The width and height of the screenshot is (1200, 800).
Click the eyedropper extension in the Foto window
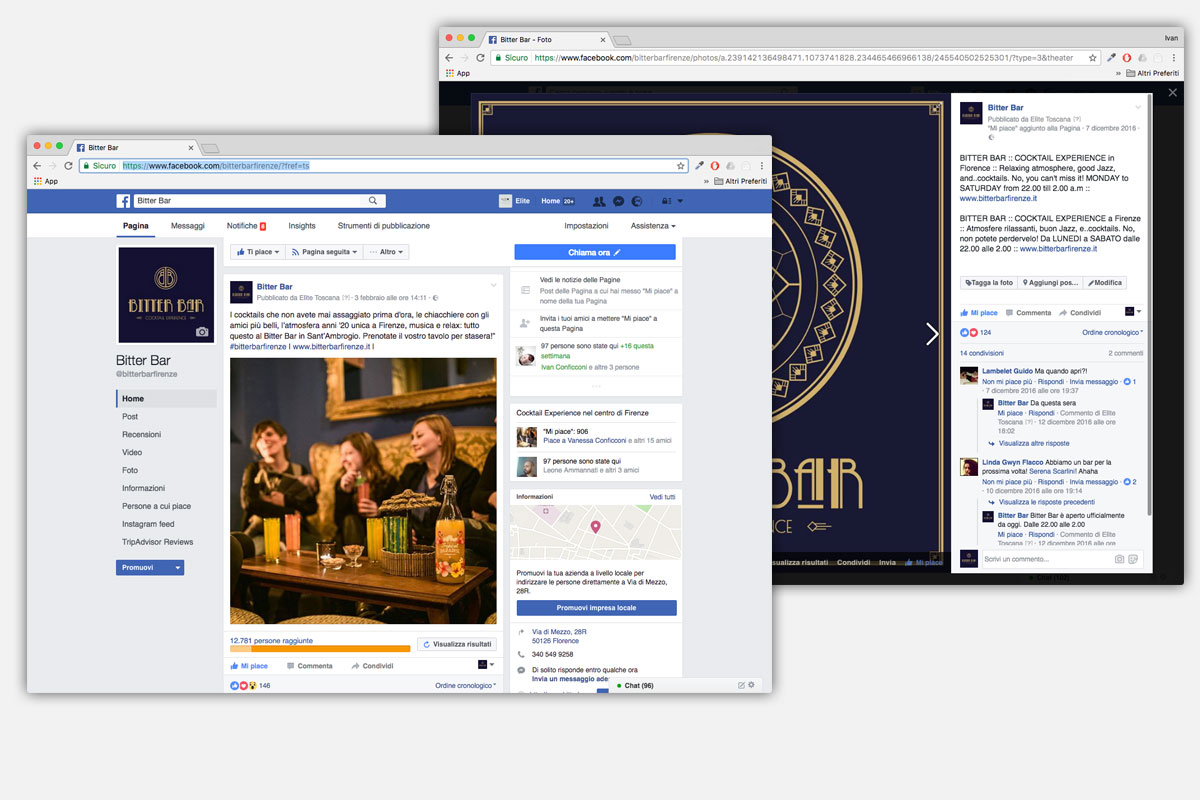pos(1112,58)
